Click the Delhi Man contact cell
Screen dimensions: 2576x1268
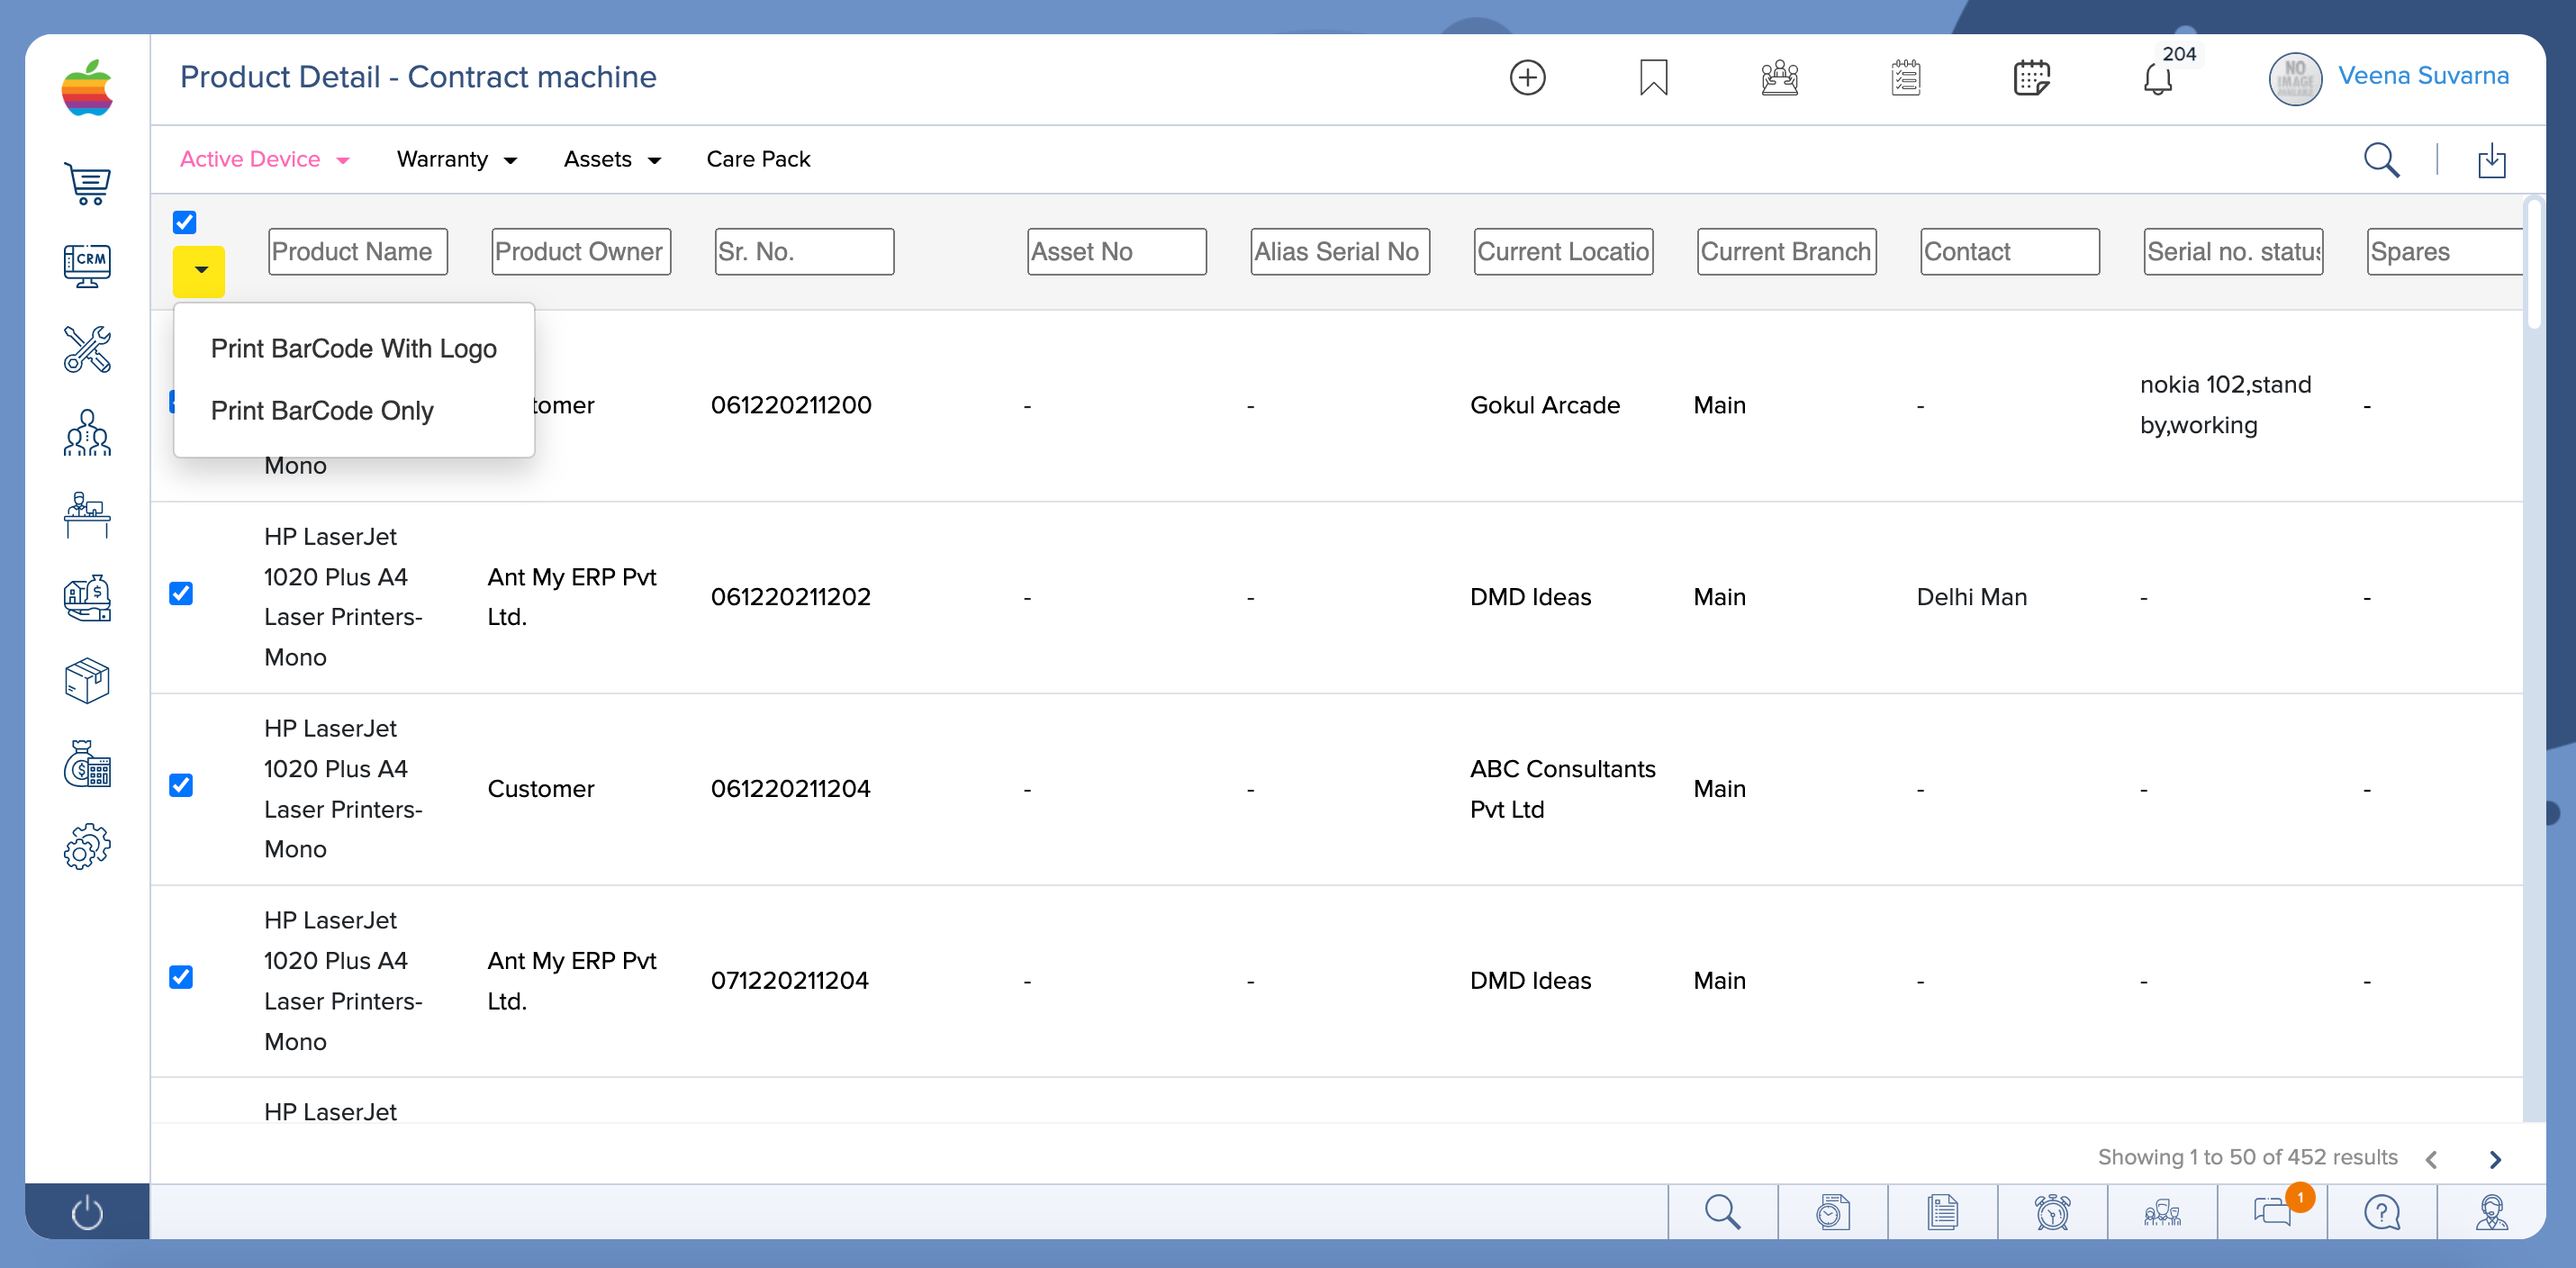[1971, 597]
